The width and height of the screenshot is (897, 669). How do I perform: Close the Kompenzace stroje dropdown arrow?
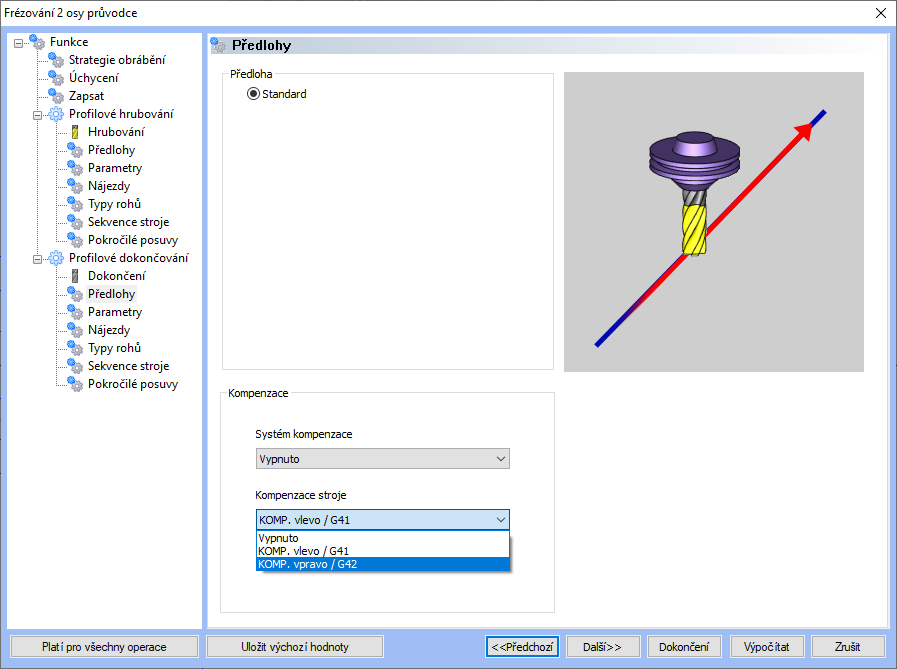[501, 520]
